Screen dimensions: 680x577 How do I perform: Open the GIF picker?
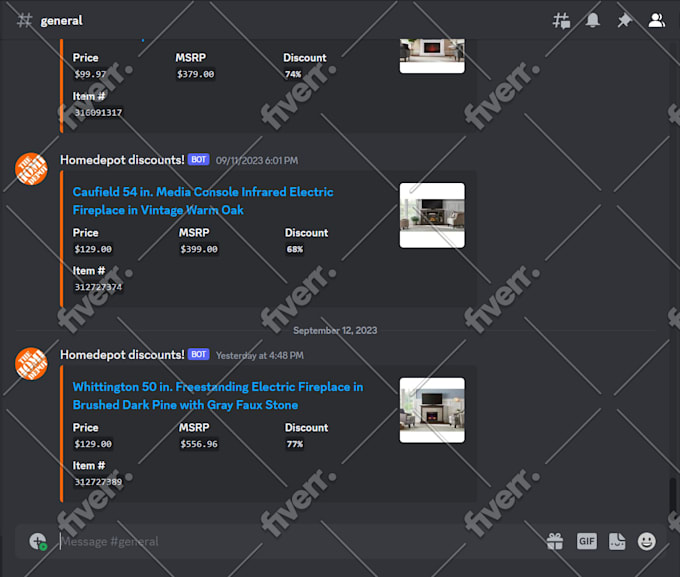[587, 541]
